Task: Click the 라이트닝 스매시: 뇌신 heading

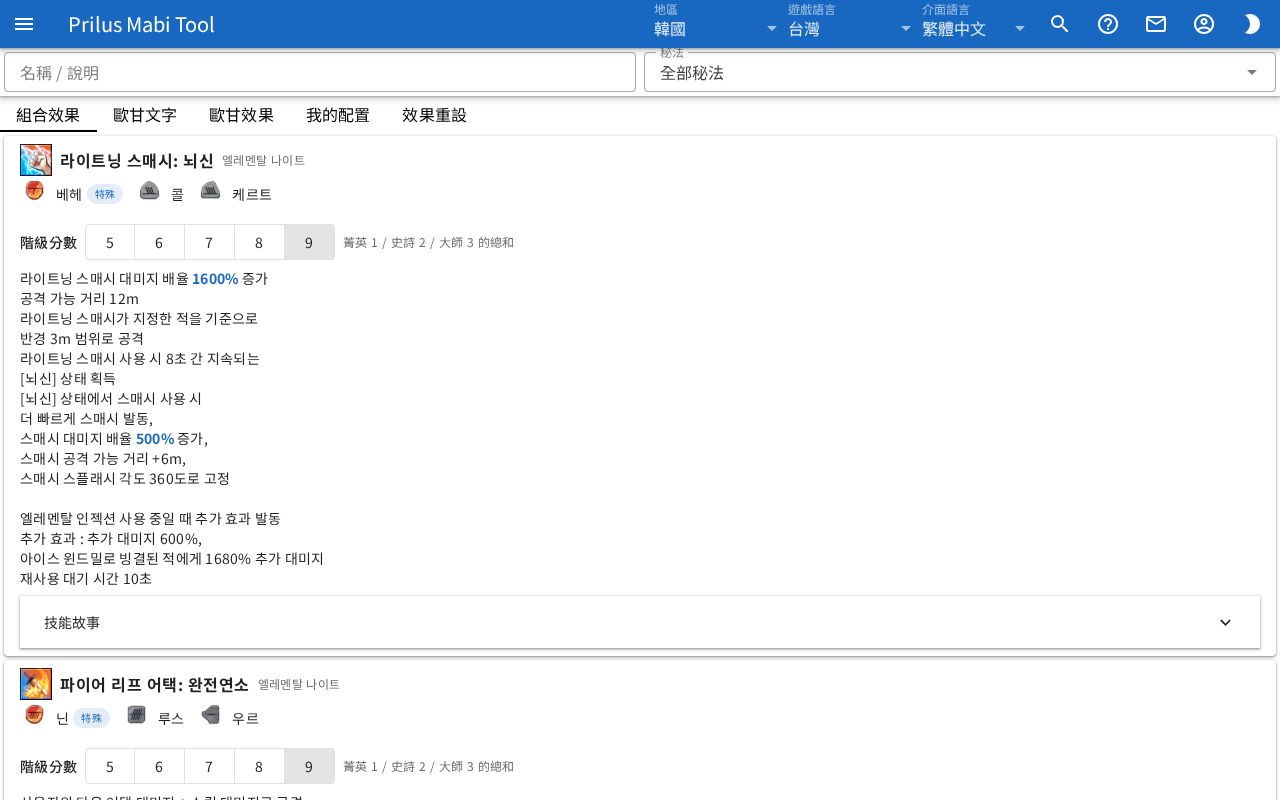Action: [137, 160]
